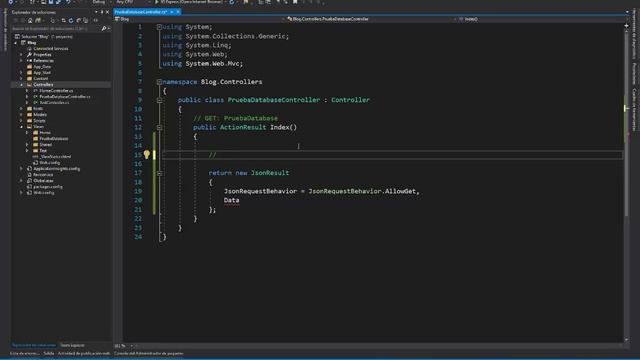Select the Scripts folder
640x360 pixels.
(39, 120)
